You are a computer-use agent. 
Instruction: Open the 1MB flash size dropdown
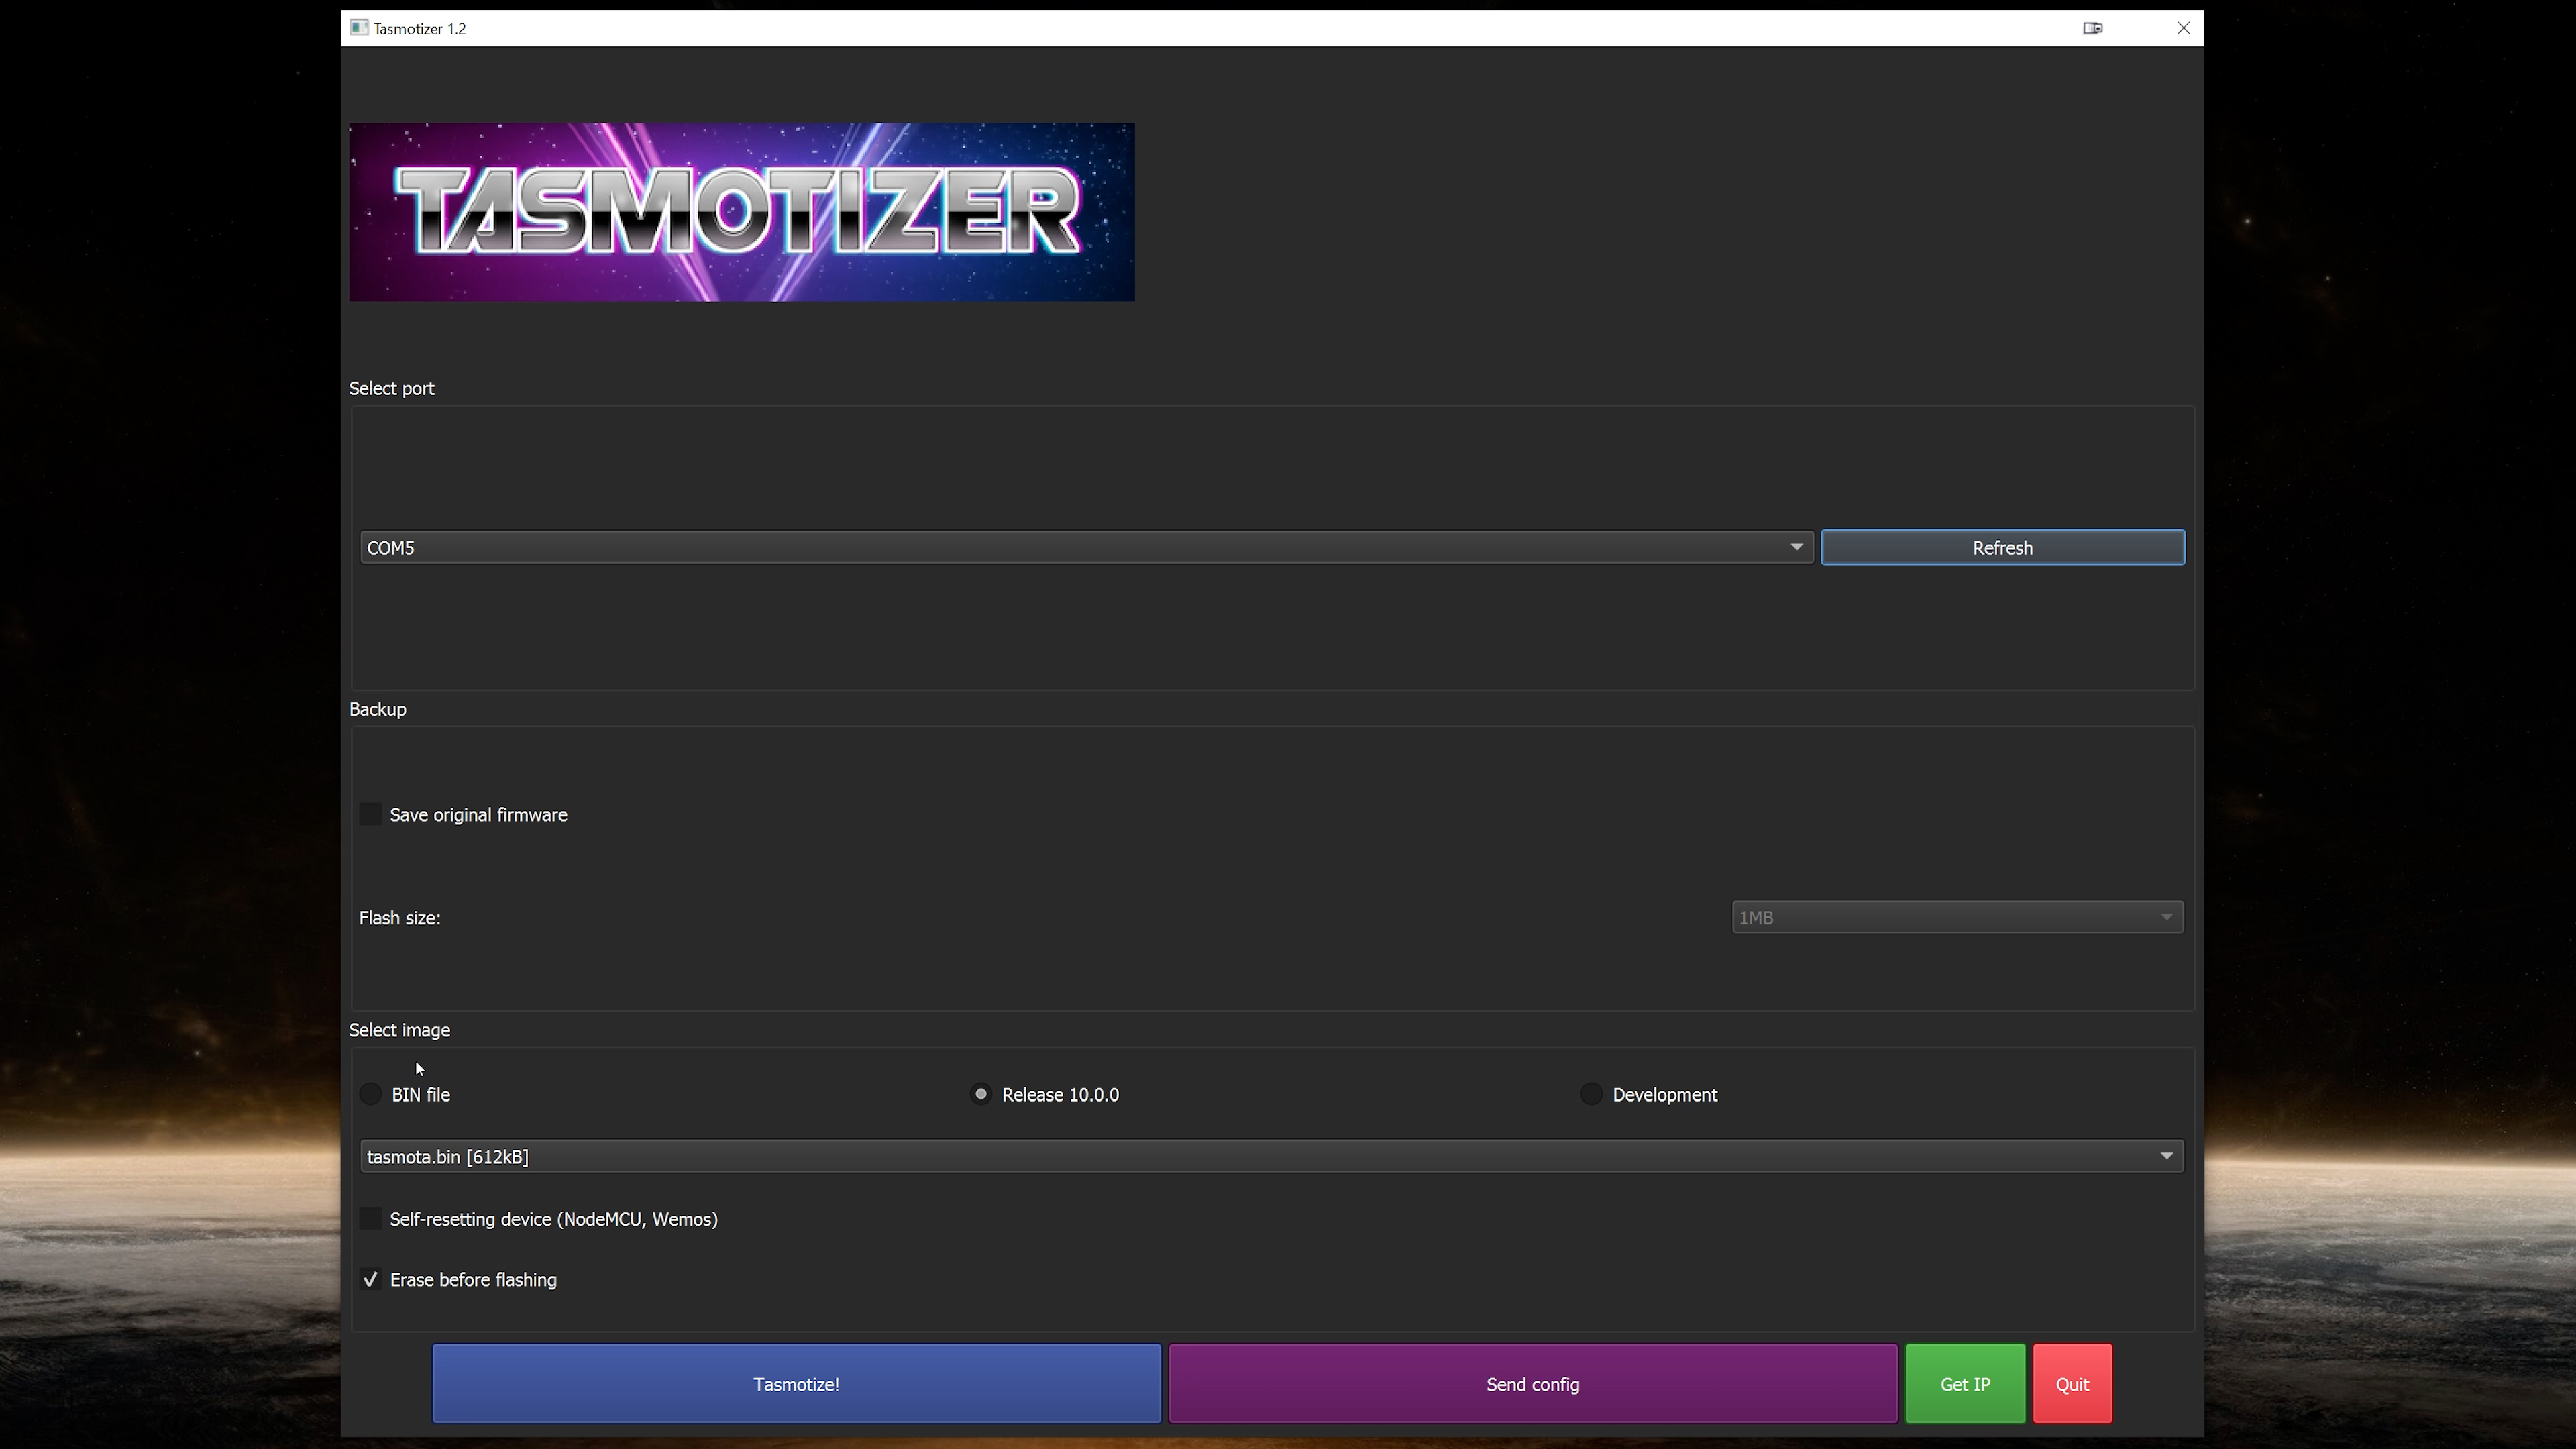(1956, 917)
